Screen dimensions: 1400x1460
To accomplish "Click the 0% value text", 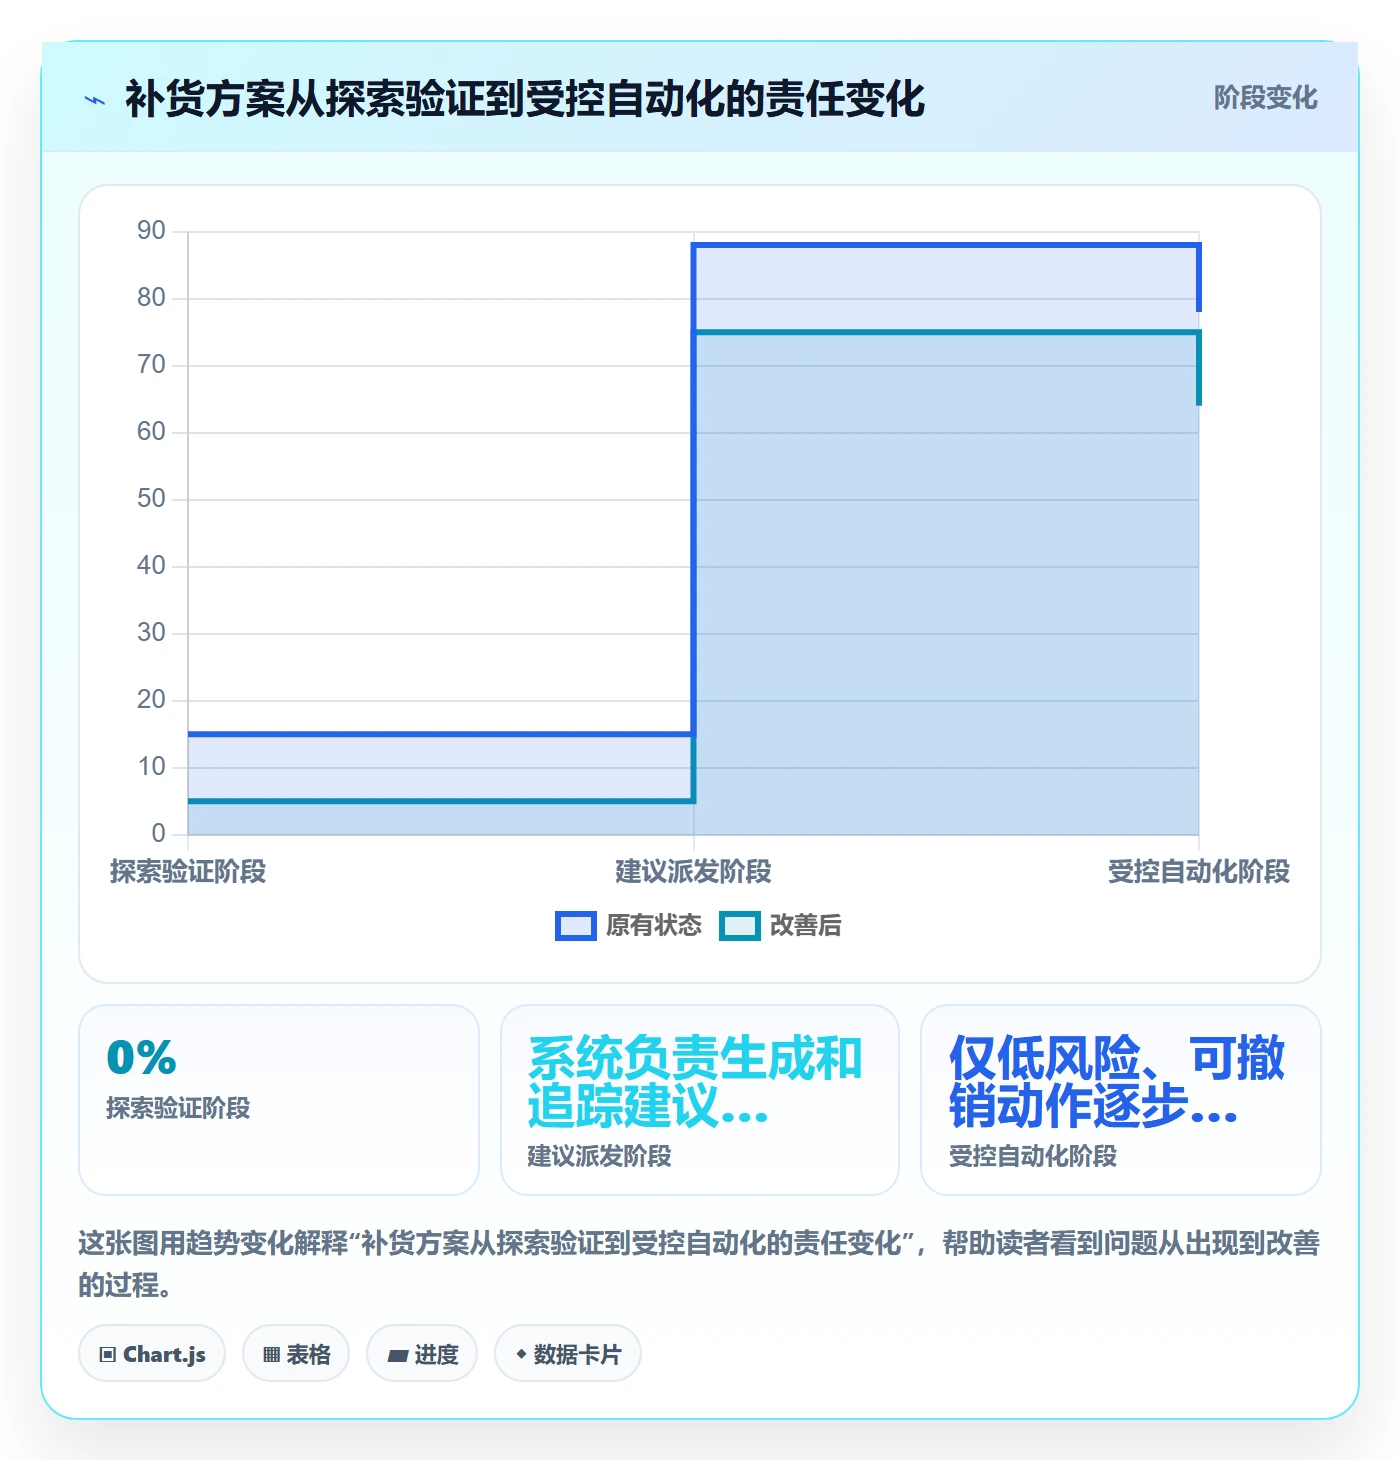I will point(141,1058).
